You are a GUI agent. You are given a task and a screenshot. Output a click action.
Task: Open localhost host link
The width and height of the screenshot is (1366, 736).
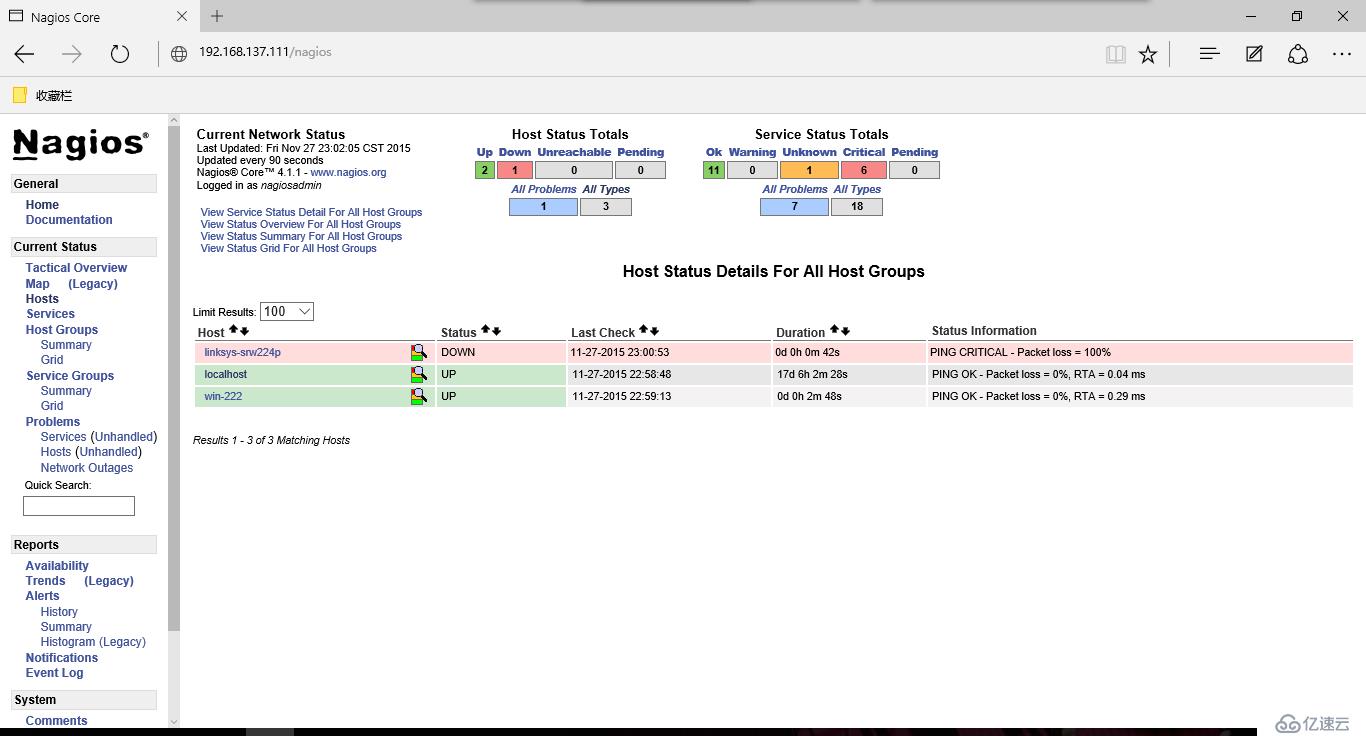tap(225, 374)
